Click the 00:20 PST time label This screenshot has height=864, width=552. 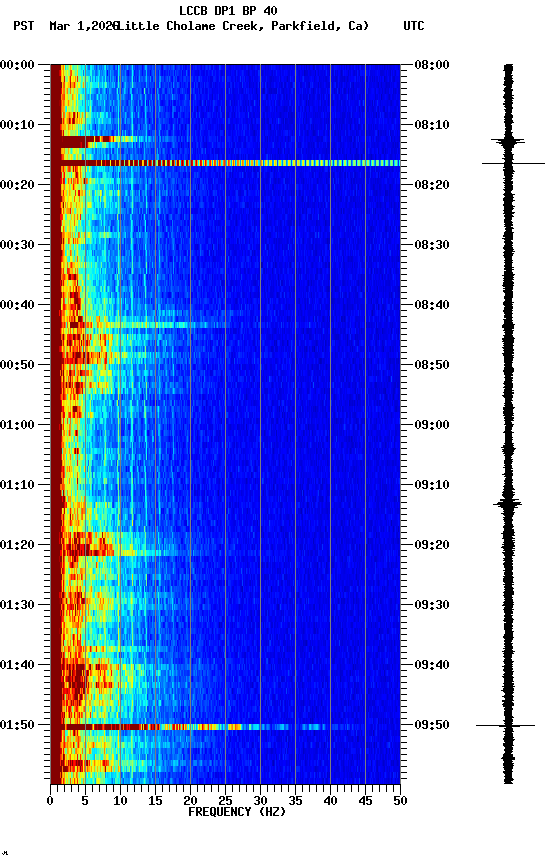[x=17, y=185]
